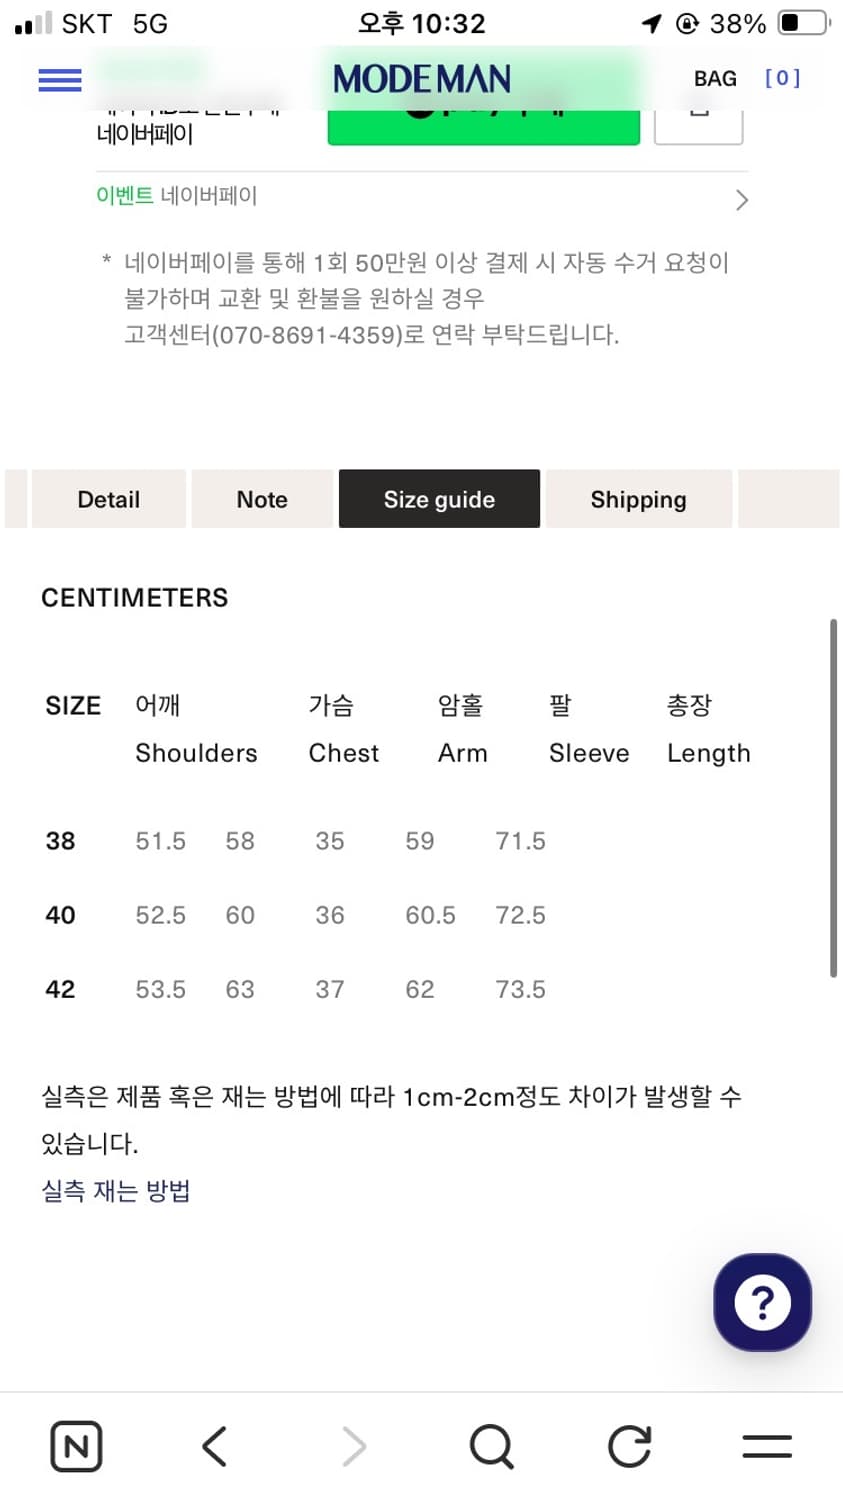Open the BAG link
The width and height of the screenshot is (843, 1500).
[x=715, y=79]
